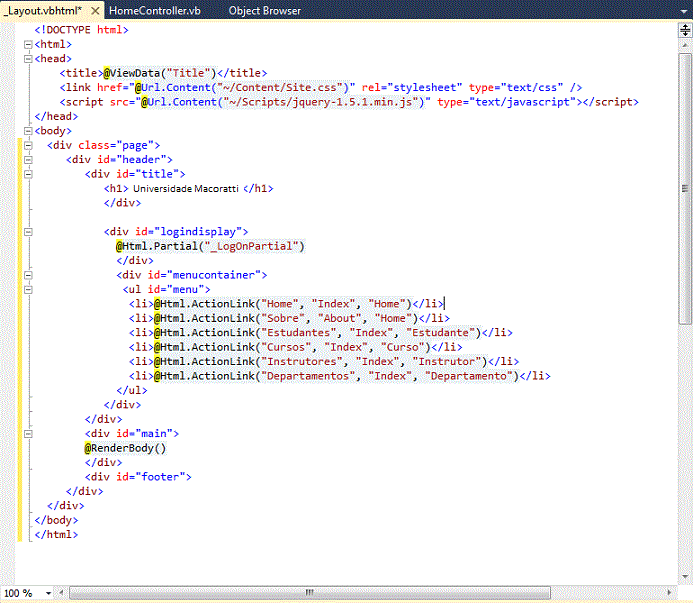
Task: Click the text Universidade Macoratti
Action: click(186, 189)
